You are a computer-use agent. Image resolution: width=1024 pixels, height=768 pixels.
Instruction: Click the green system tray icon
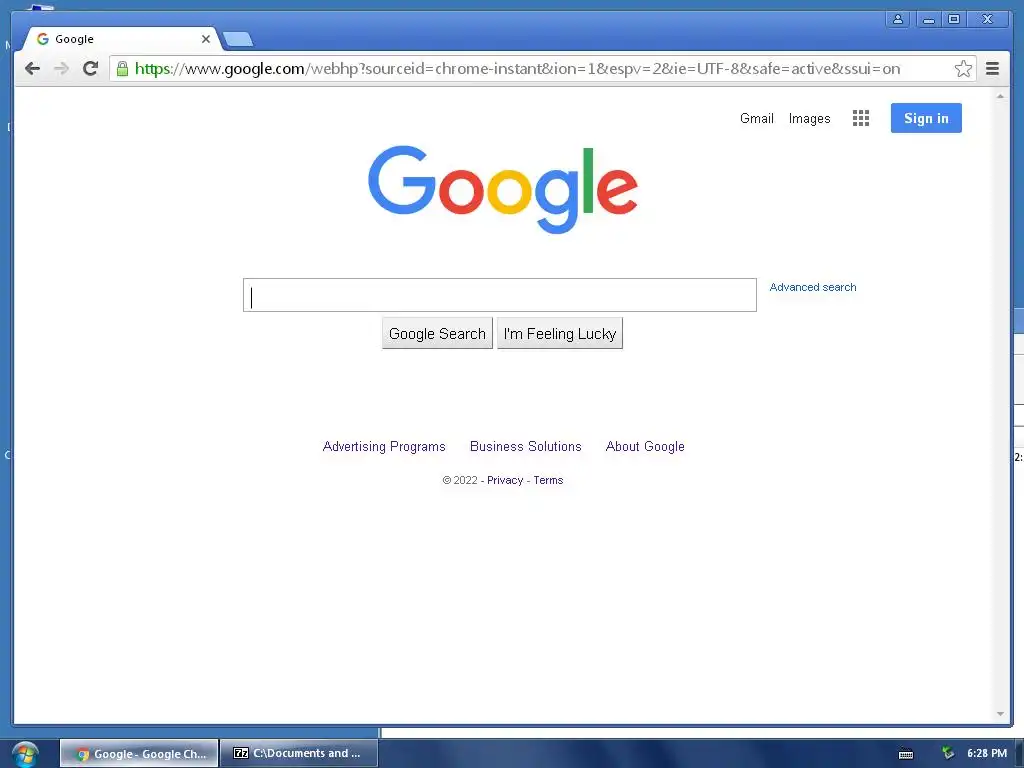click(x=948, y=754)
